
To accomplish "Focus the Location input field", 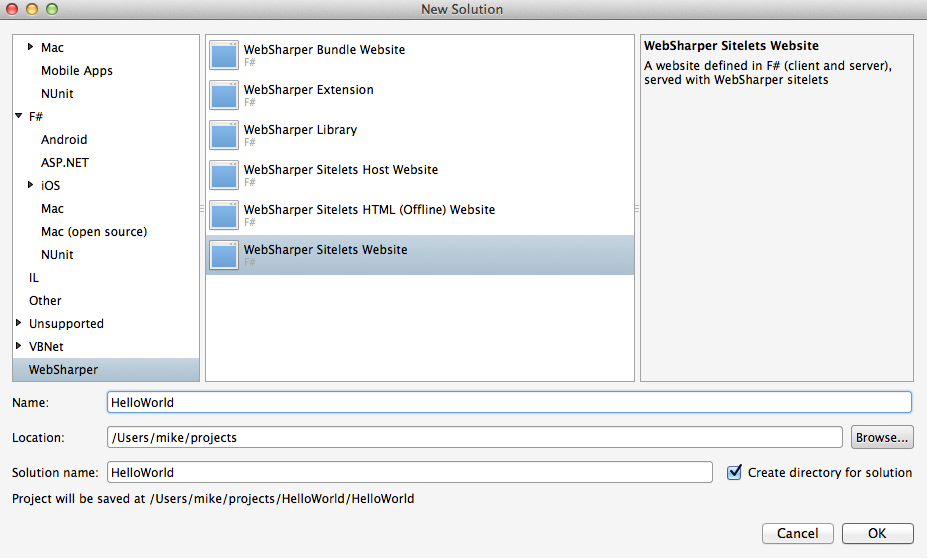I will point(475,437).
